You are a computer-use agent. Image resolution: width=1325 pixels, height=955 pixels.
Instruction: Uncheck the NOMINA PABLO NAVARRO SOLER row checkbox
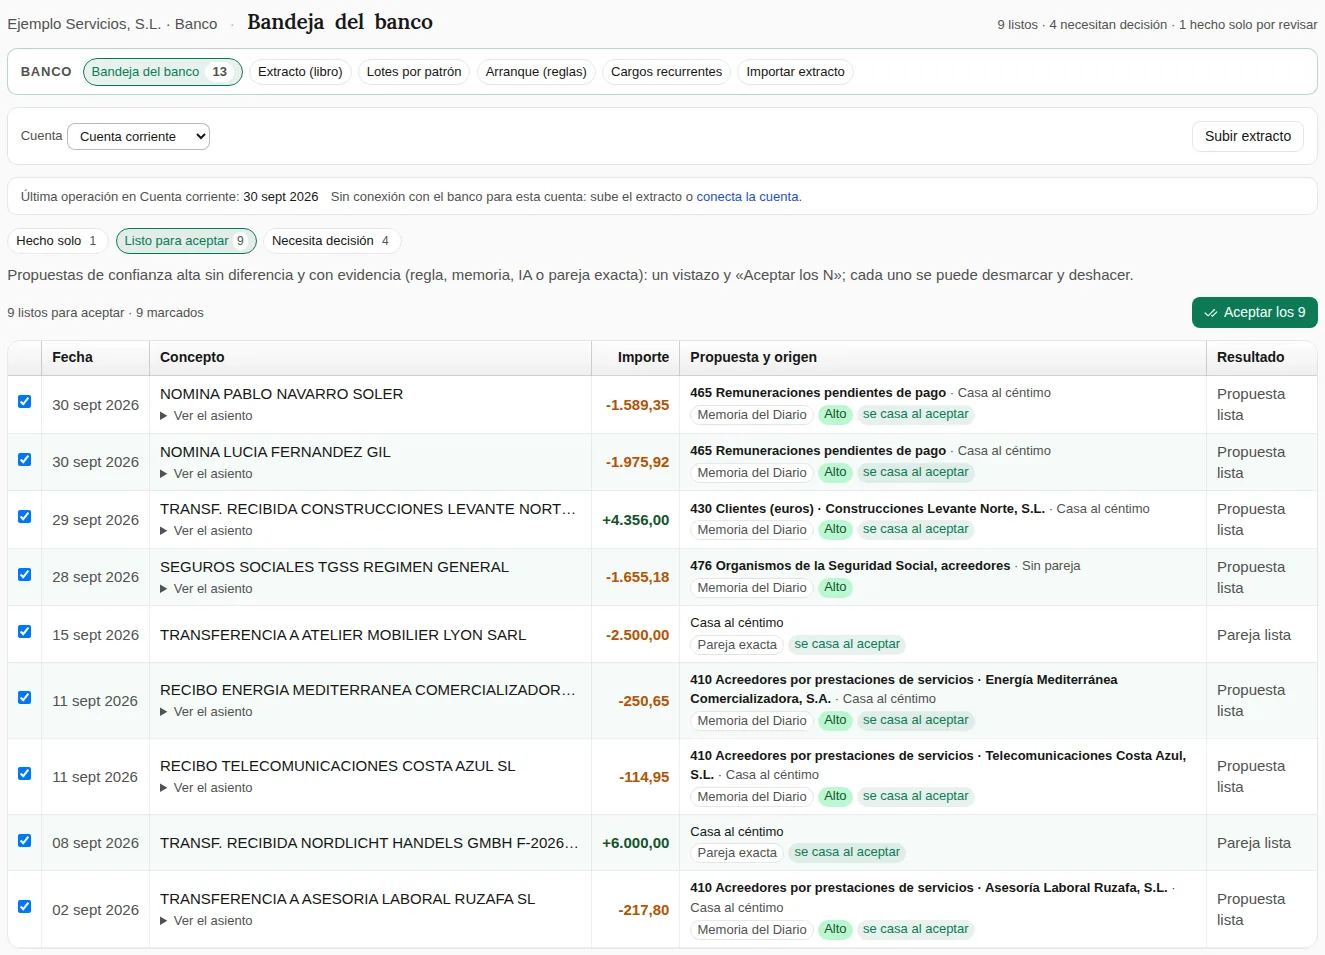coord(24,401)
